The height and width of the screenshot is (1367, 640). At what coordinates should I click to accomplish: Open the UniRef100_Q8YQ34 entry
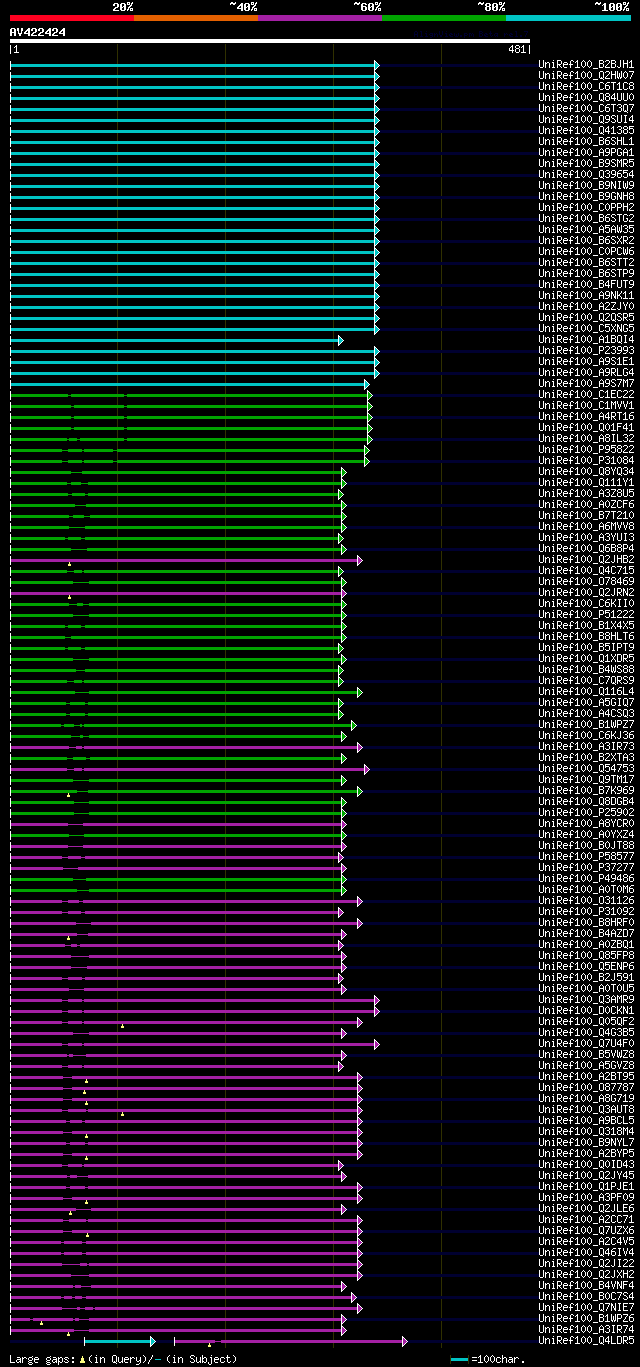pyautogui.click(x=586, y=471)
